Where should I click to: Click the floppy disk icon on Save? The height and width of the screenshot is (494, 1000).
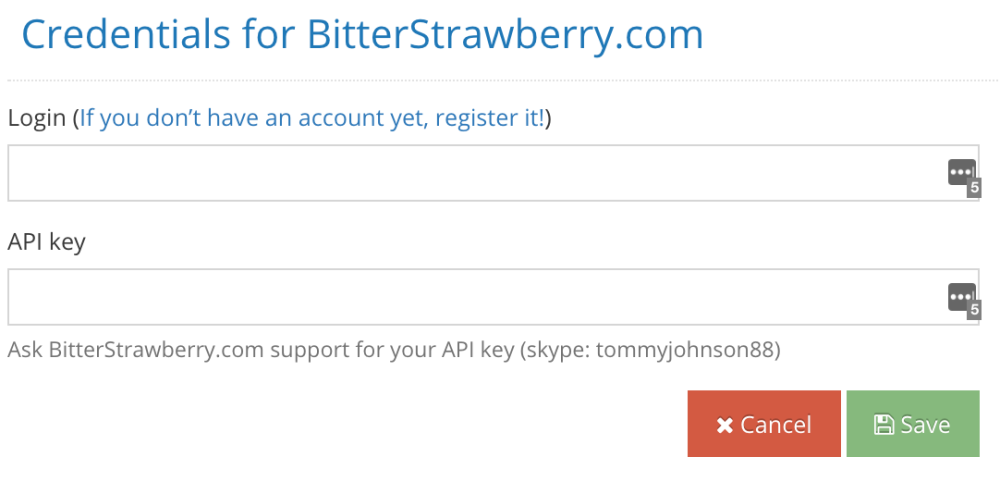[x=883, y=425]
